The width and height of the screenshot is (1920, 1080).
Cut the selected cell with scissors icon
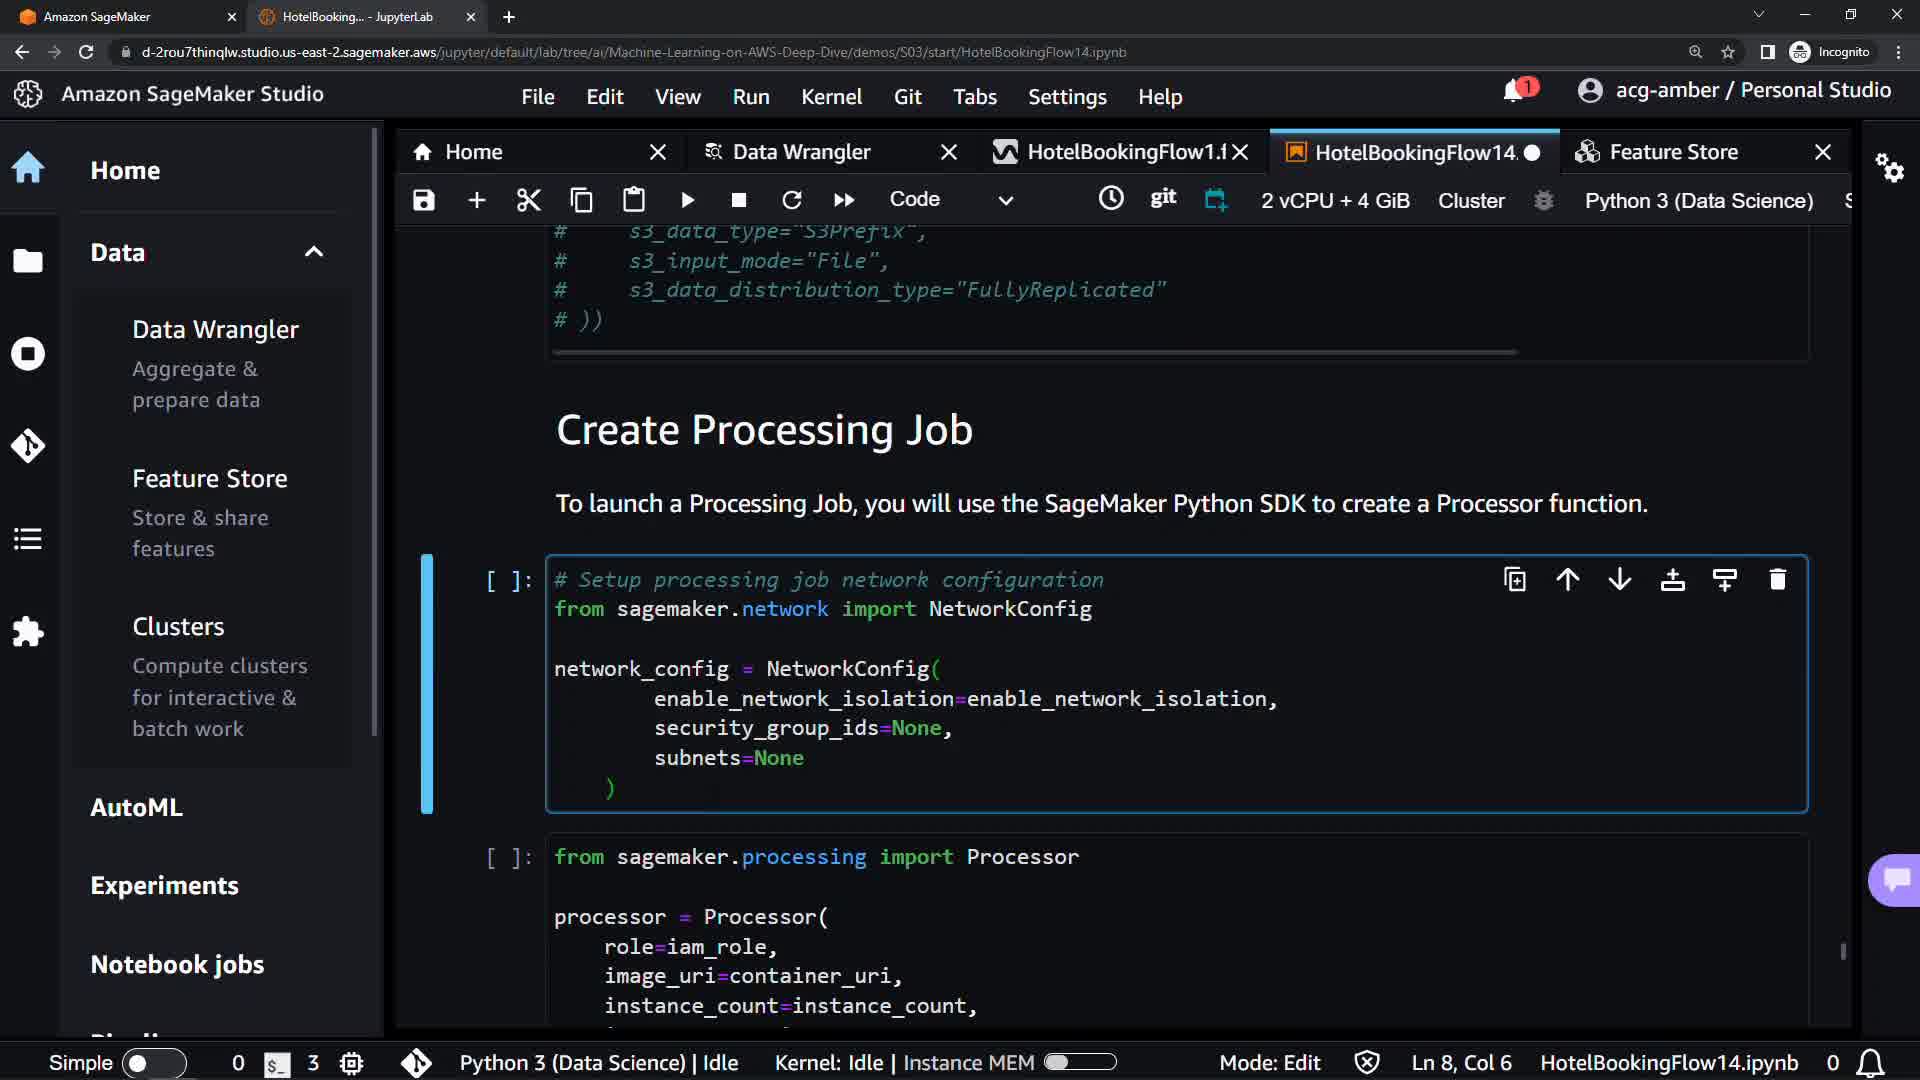(528, 200)
